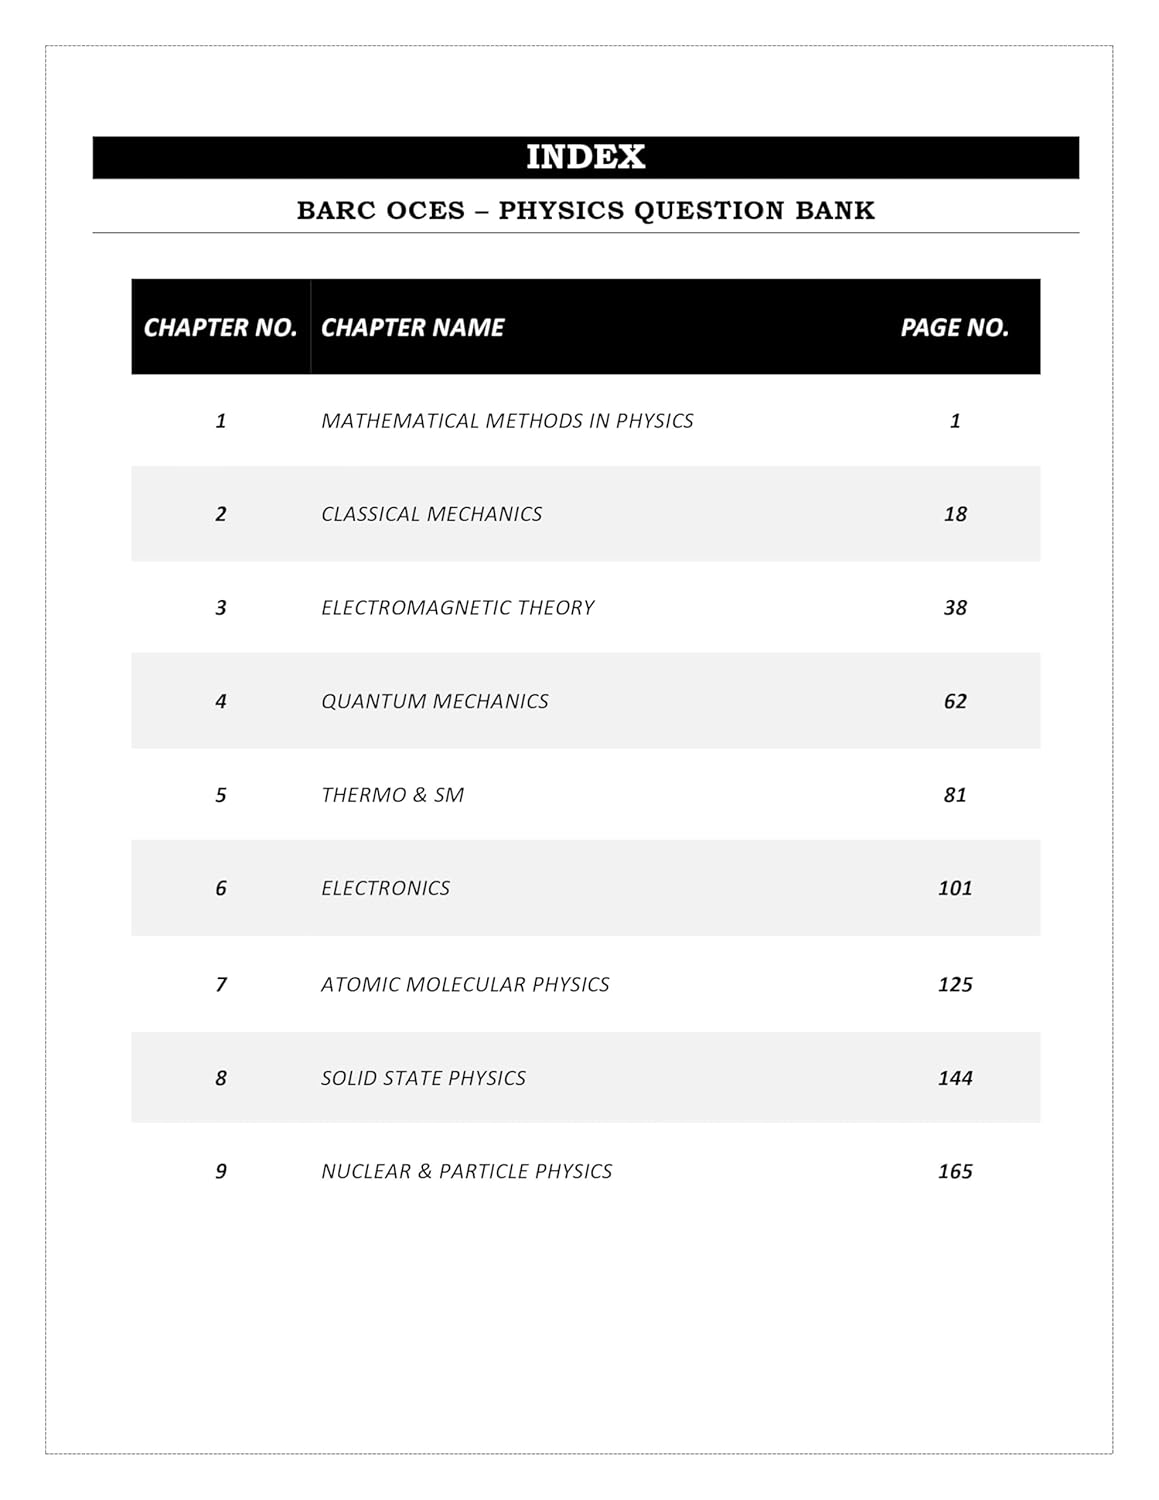Select the Solid State Physics chapter

click(x=423, y=1078)
